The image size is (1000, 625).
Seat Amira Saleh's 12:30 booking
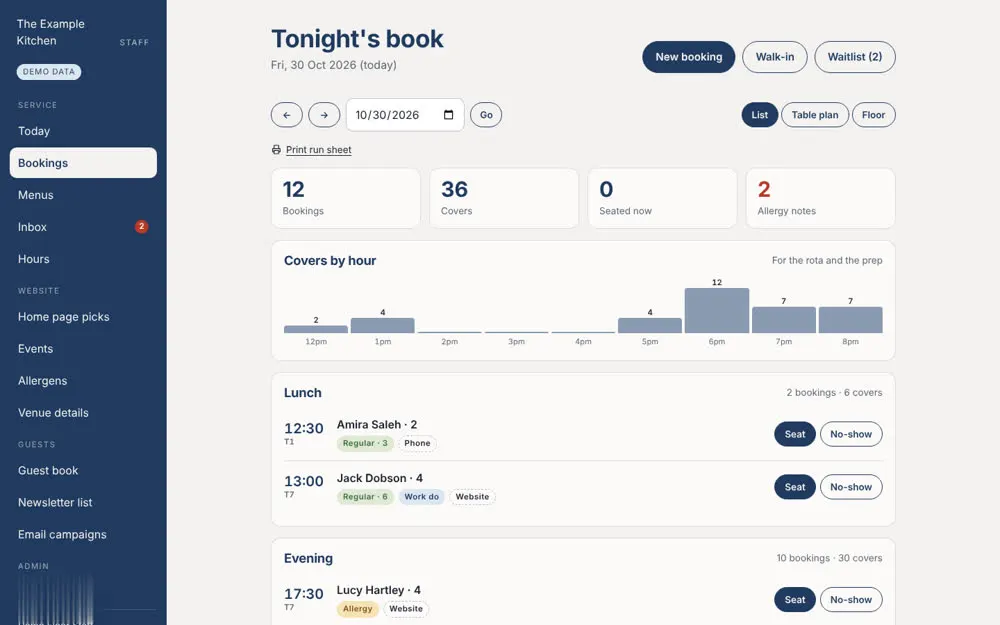[x=795, y=434]
